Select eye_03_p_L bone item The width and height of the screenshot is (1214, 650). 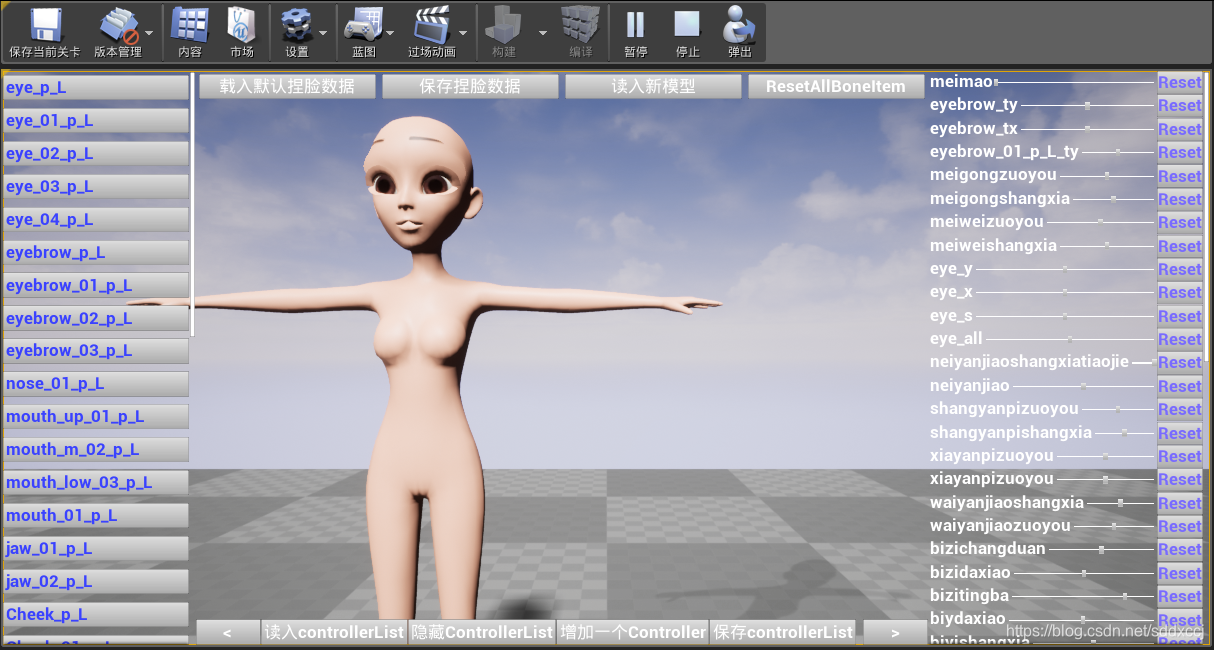[96, 187]
